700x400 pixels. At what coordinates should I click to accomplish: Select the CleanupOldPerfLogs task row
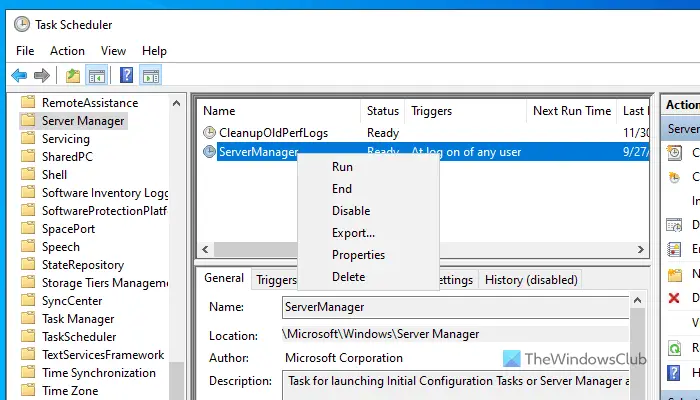(423, 133)
